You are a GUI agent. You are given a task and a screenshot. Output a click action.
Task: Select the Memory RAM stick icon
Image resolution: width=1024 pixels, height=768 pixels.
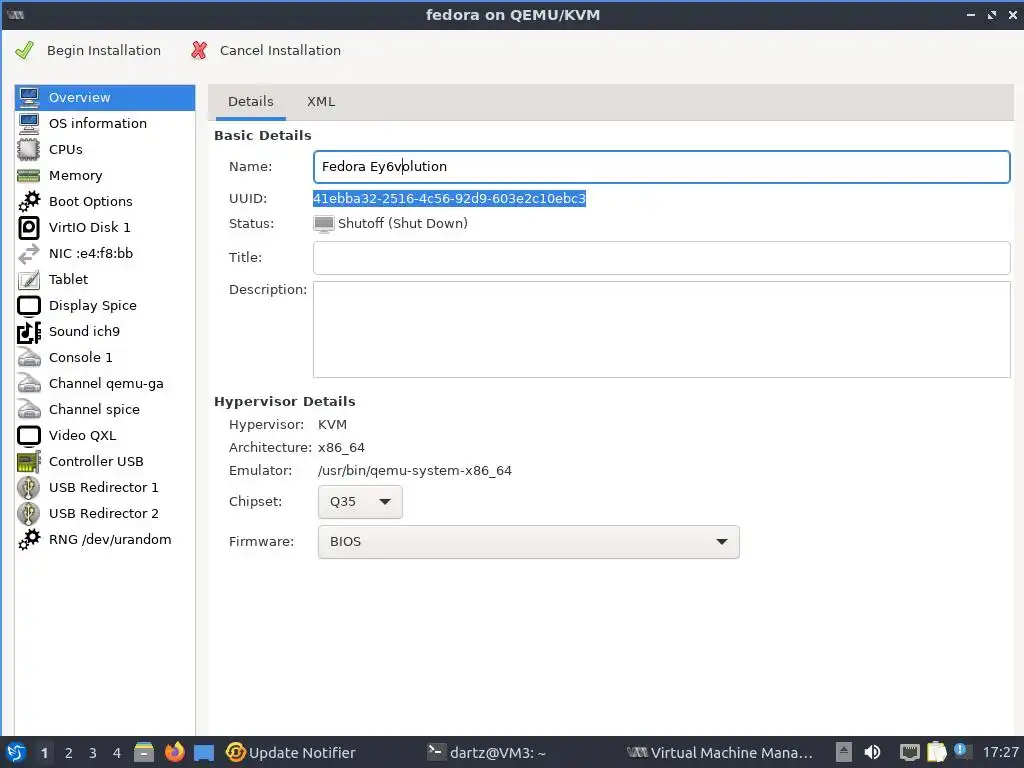pyautogui.click(x=29, y=176)
